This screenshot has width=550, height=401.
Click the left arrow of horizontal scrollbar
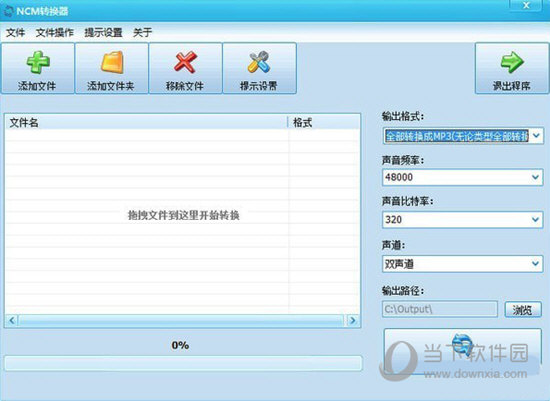12,320
